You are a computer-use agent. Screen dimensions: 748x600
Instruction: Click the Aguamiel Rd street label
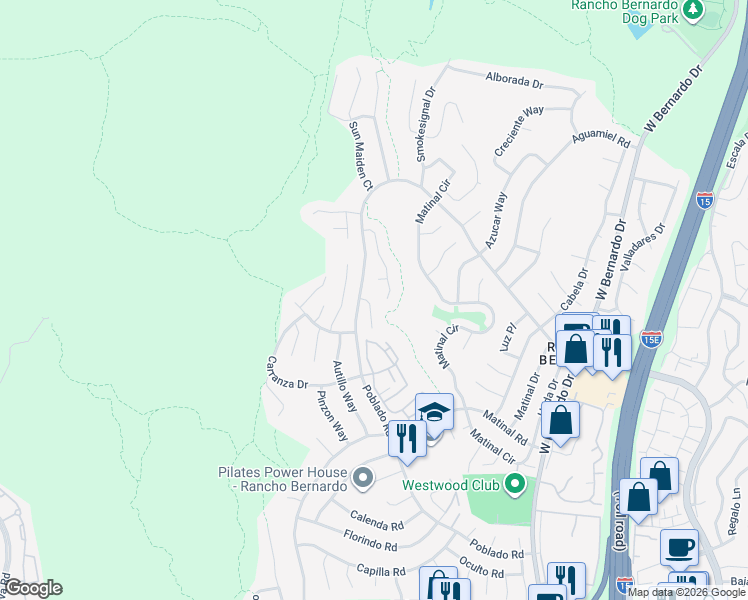pyautogui.click(x=601, y=138)
